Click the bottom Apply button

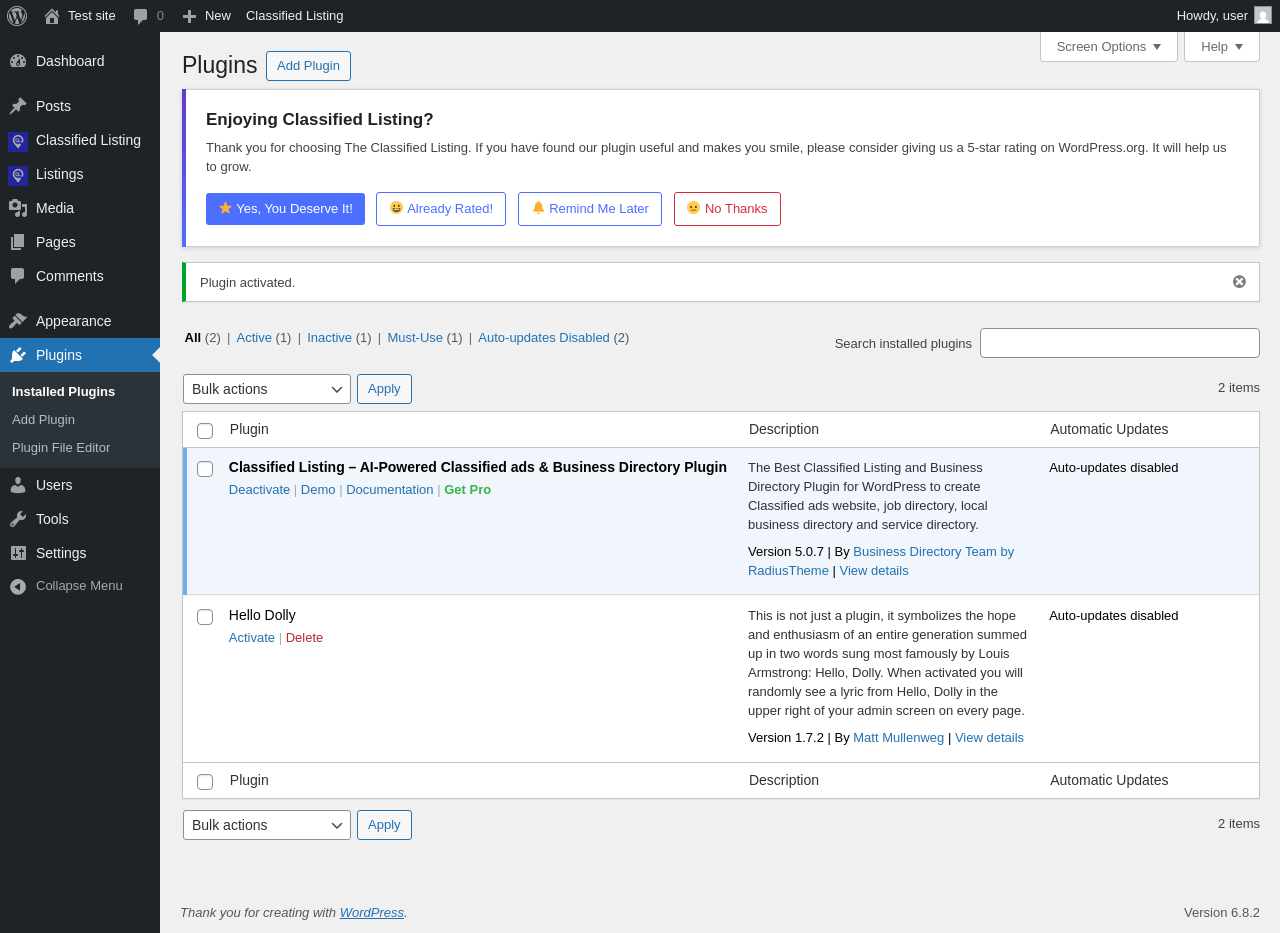coord(384,825)
